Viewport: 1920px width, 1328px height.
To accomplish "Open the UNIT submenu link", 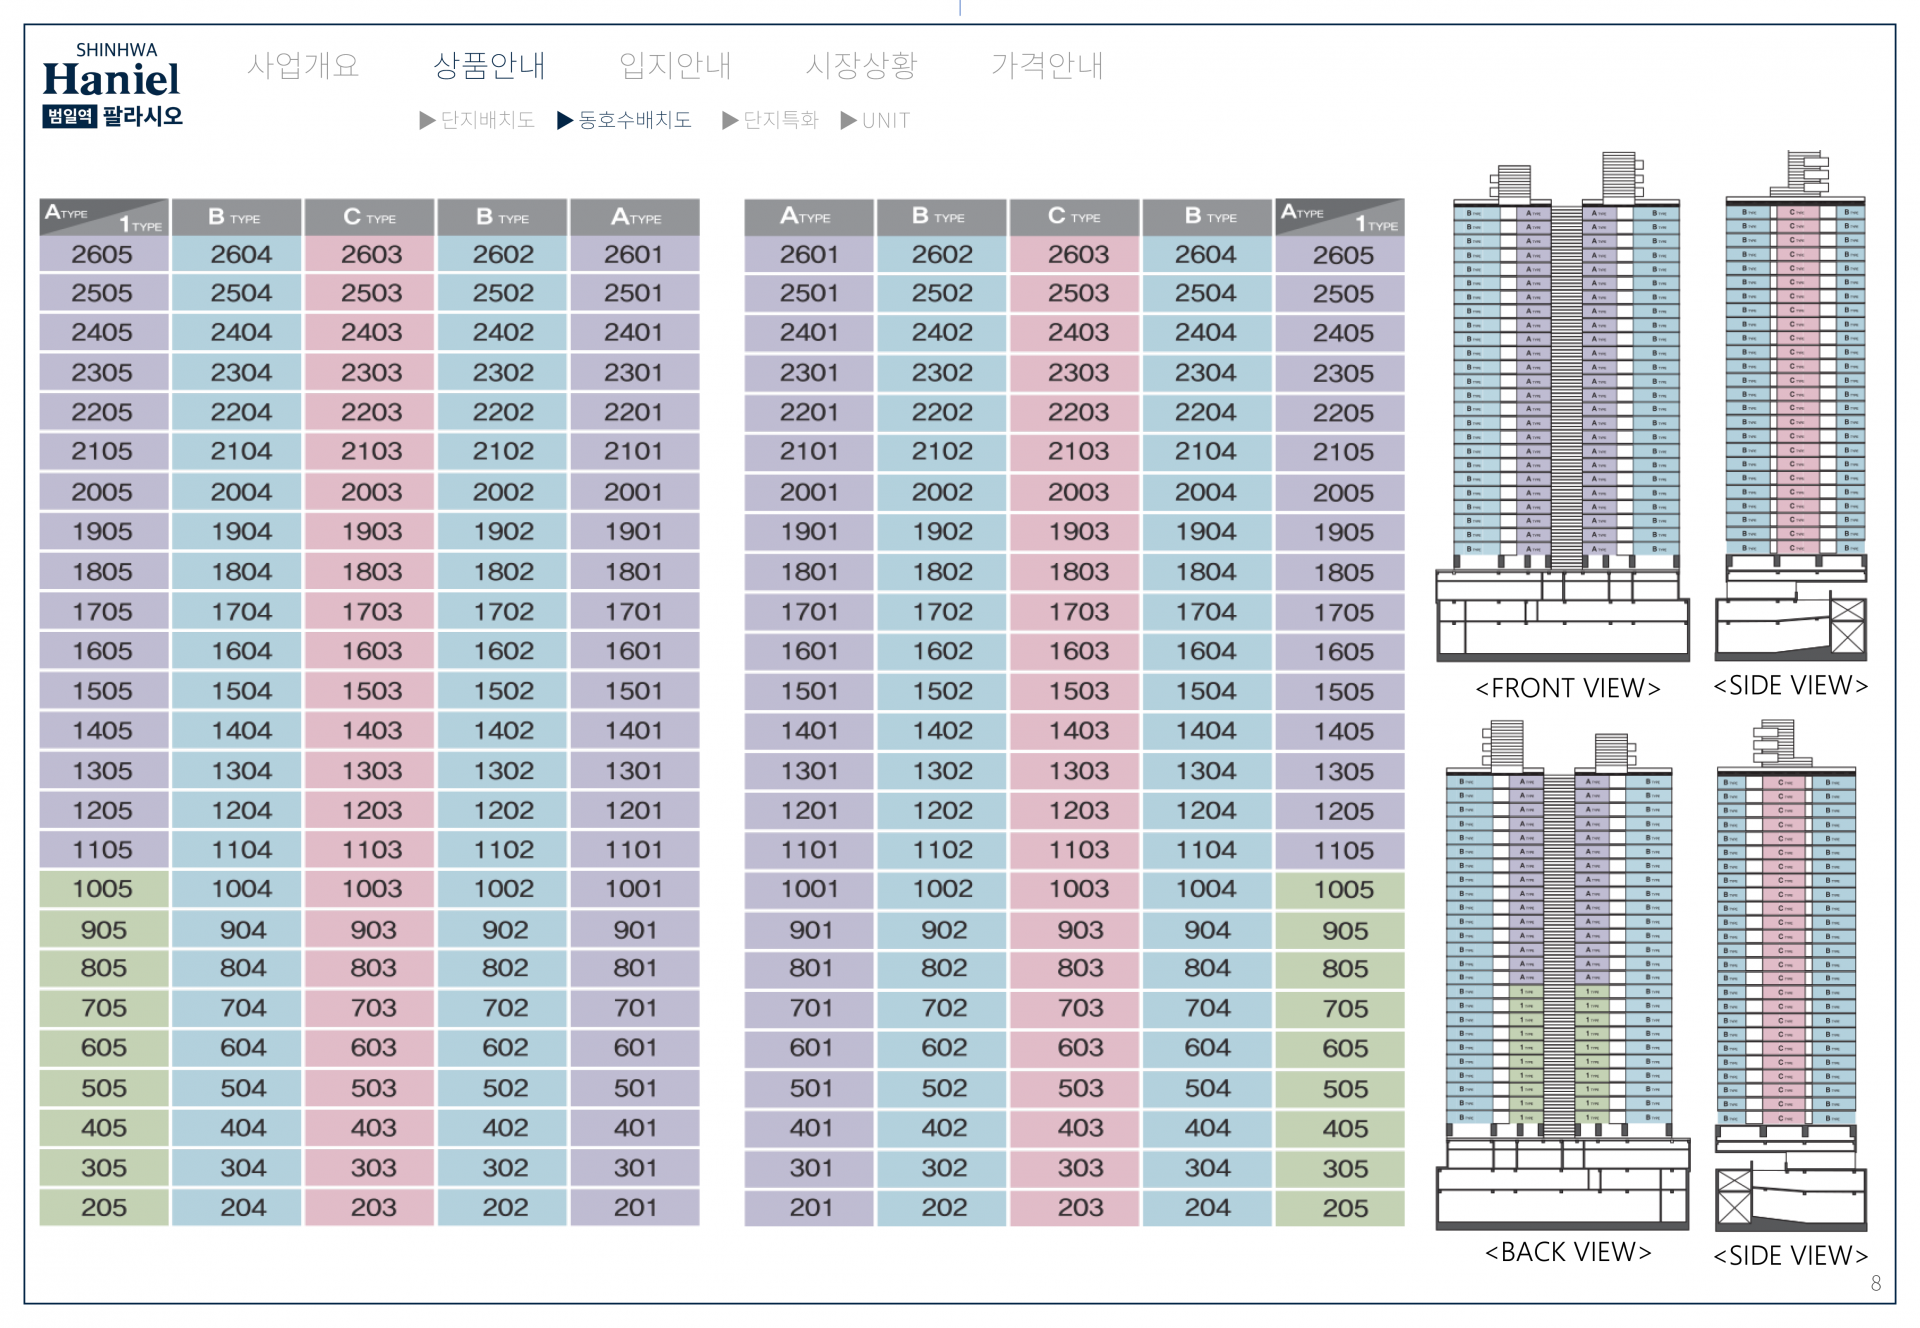I will [886, 121].
